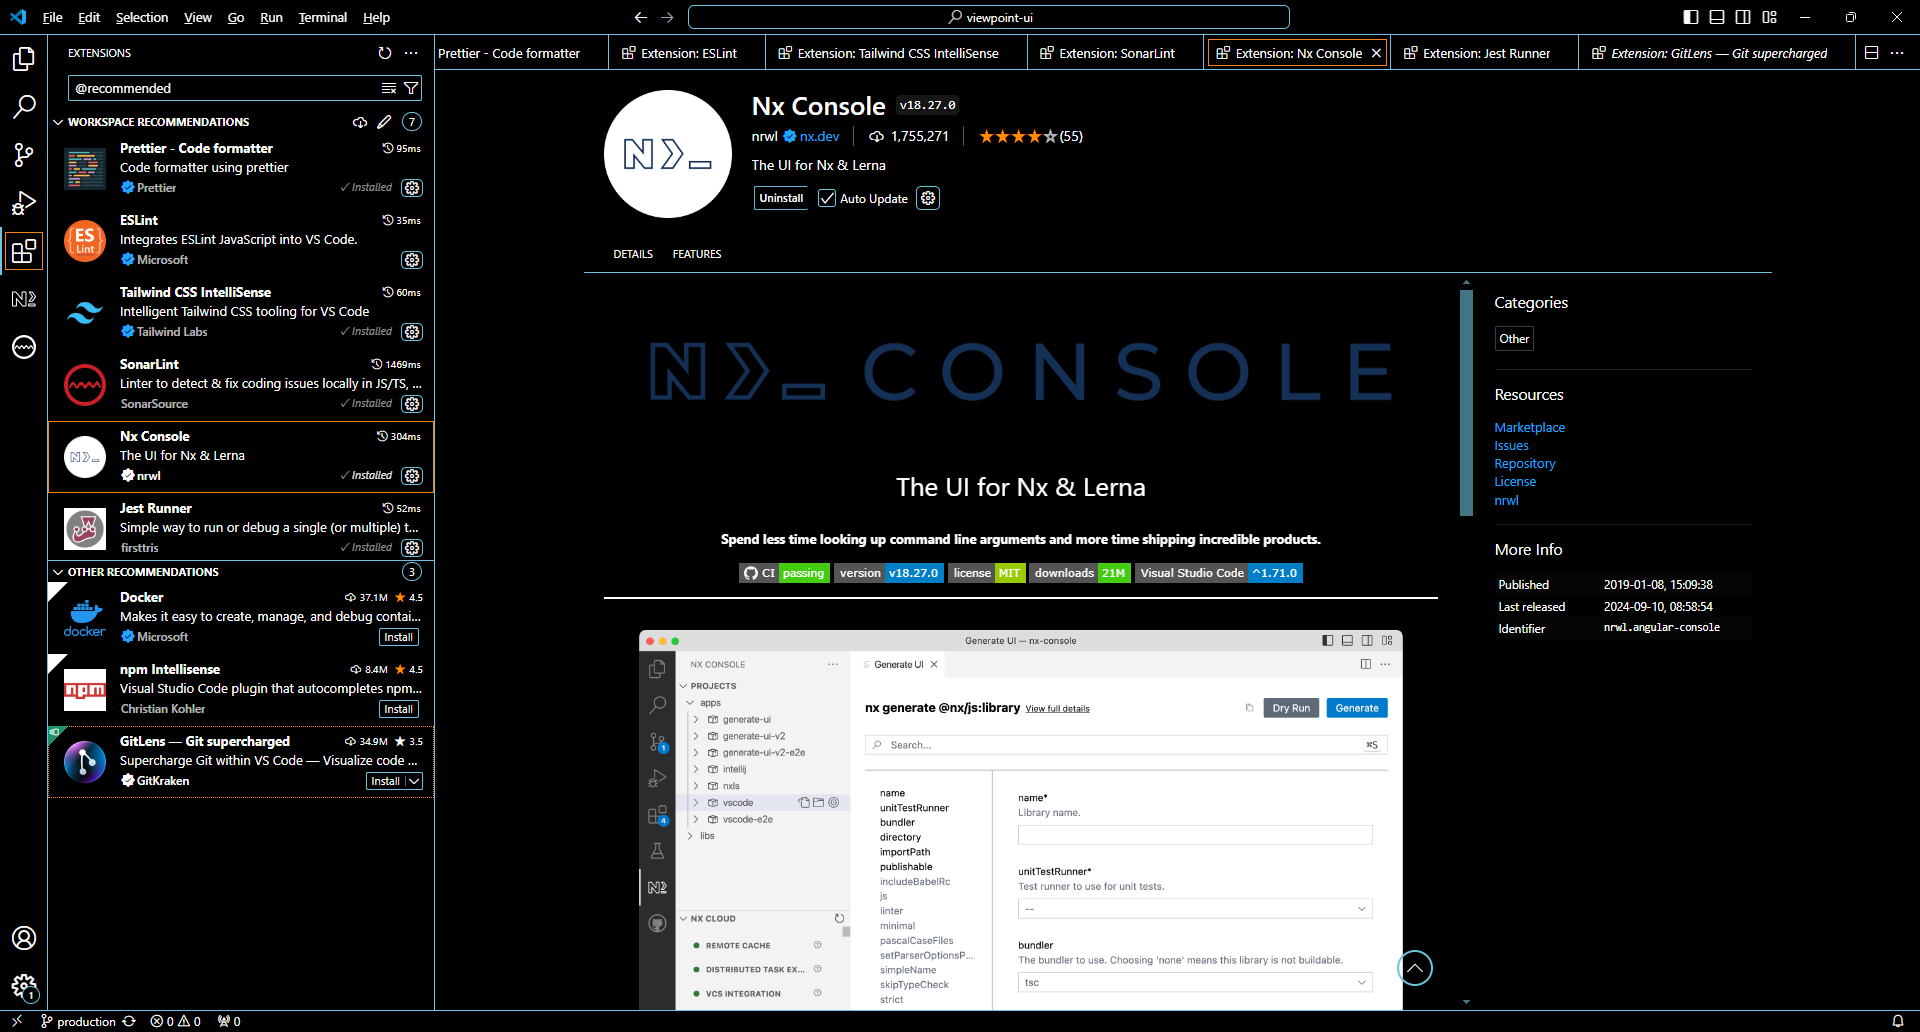The image size is (1920, 1032).
Task: Toggle primary side bar visibility
Action: click(1691, 17)
